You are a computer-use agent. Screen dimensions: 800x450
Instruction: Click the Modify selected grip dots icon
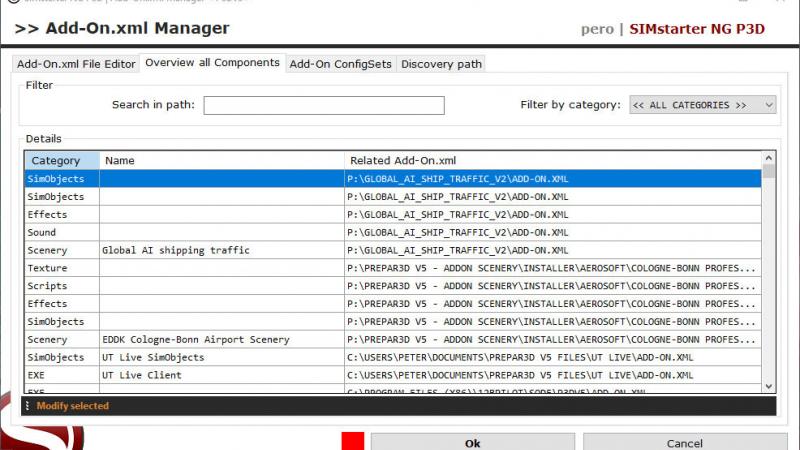point(27,406)
